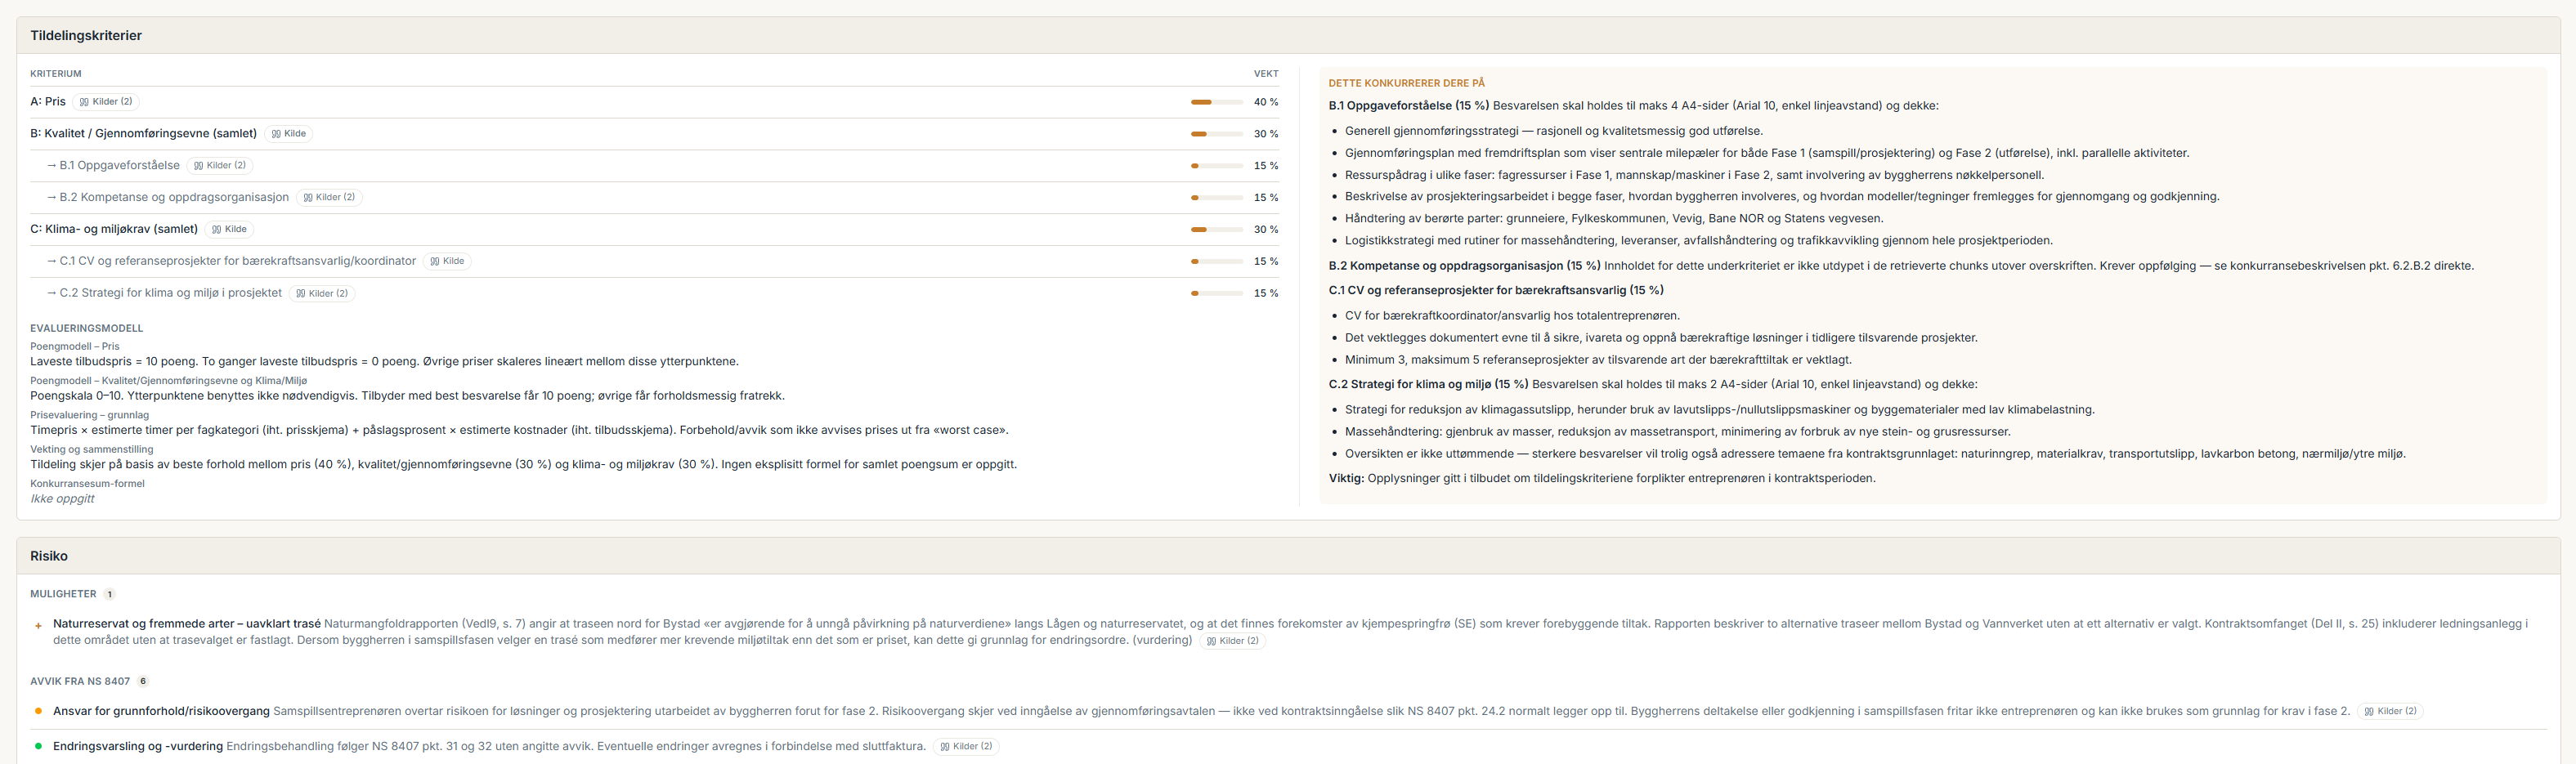Click the bold B.1 Oppgaveforståelse (15 %) heading

[x=1409, y=106]
